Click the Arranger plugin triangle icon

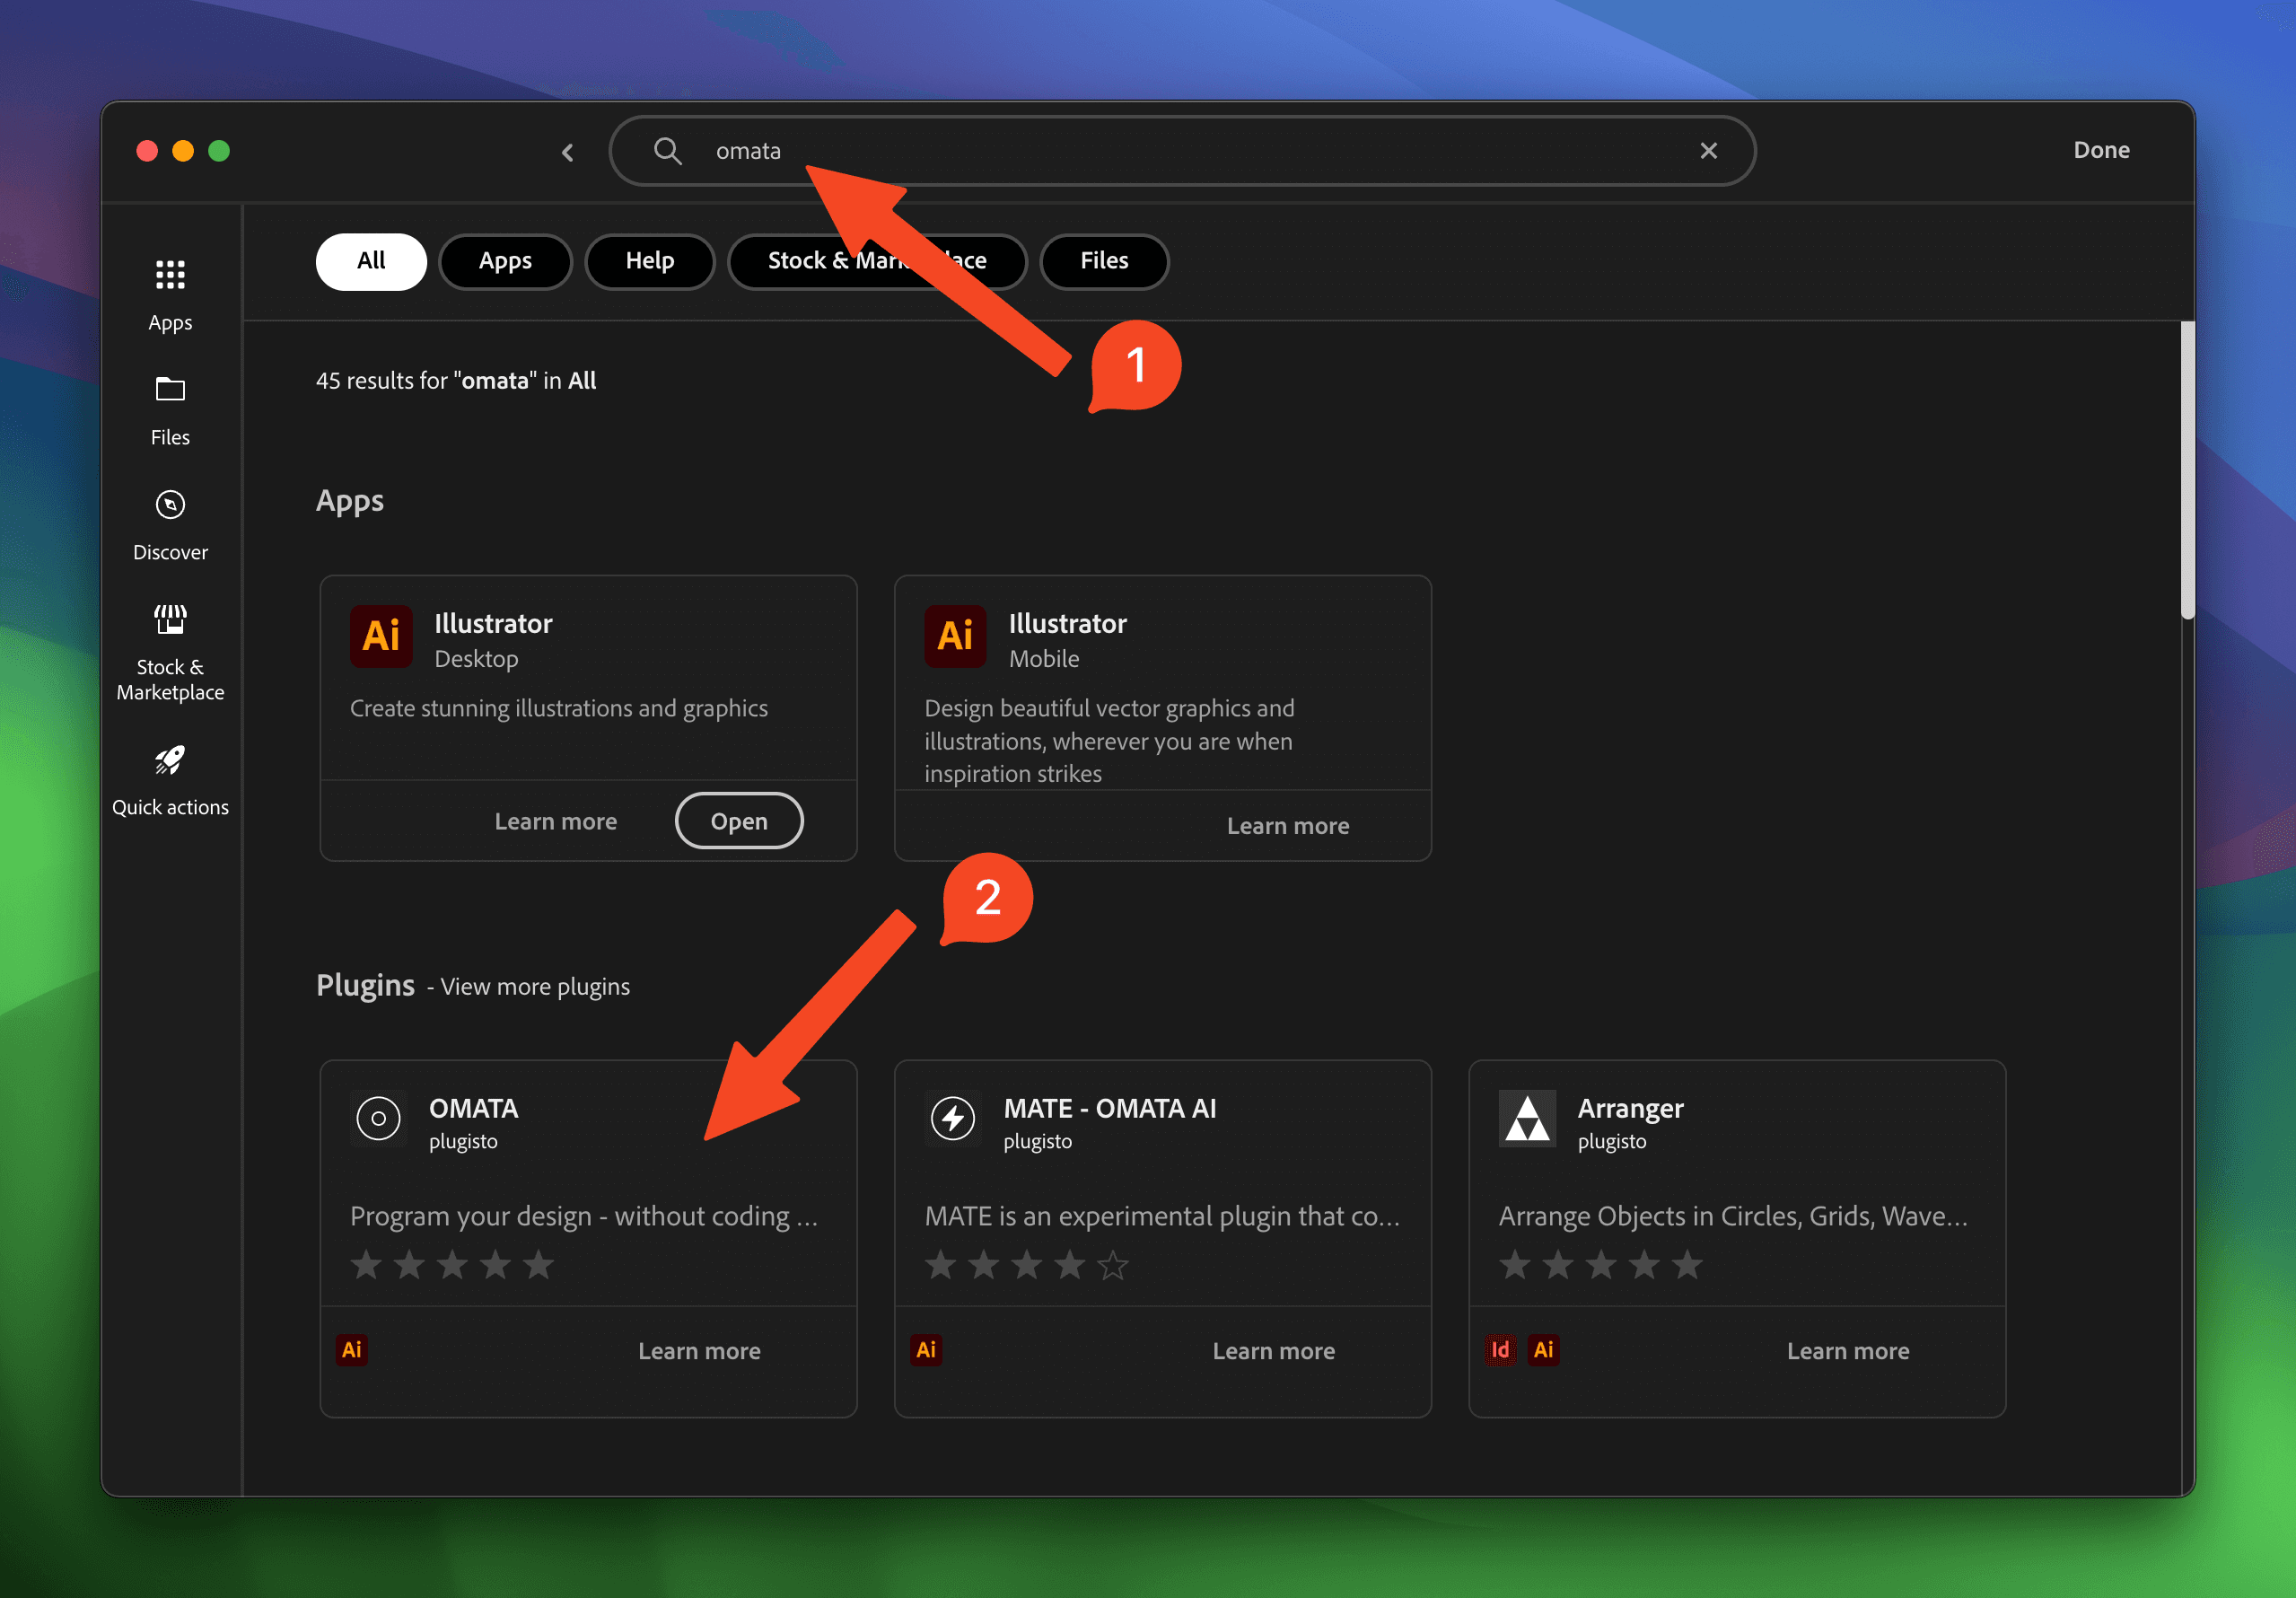[x=1526, y=1118]
